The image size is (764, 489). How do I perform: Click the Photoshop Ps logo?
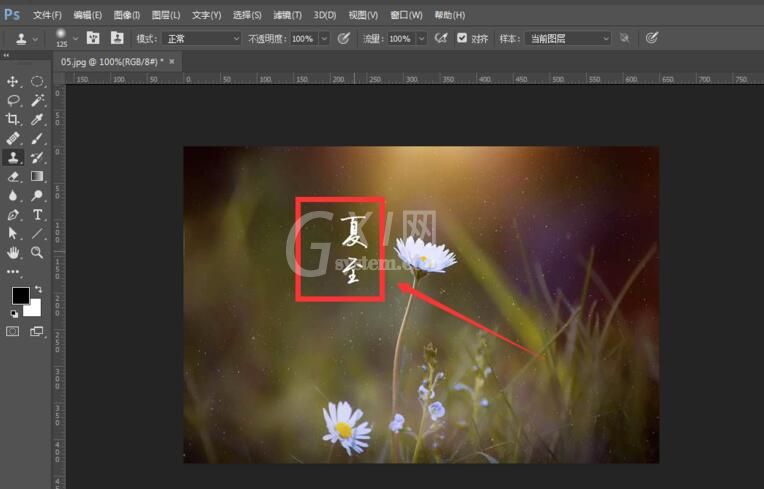[x=12, y=15]
